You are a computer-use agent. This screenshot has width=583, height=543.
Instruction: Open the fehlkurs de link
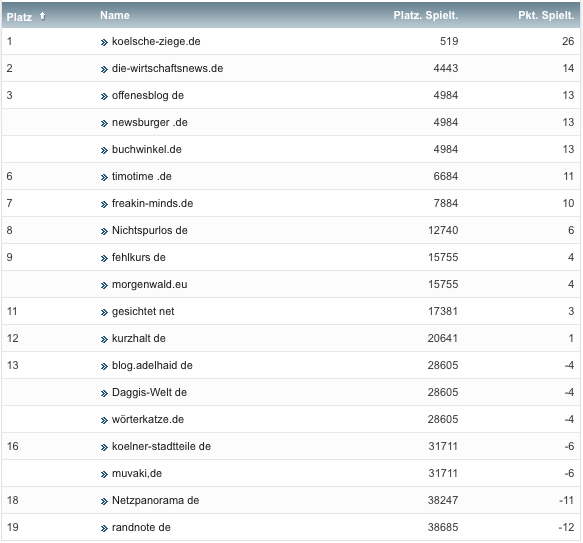click(x=139, y=257)
